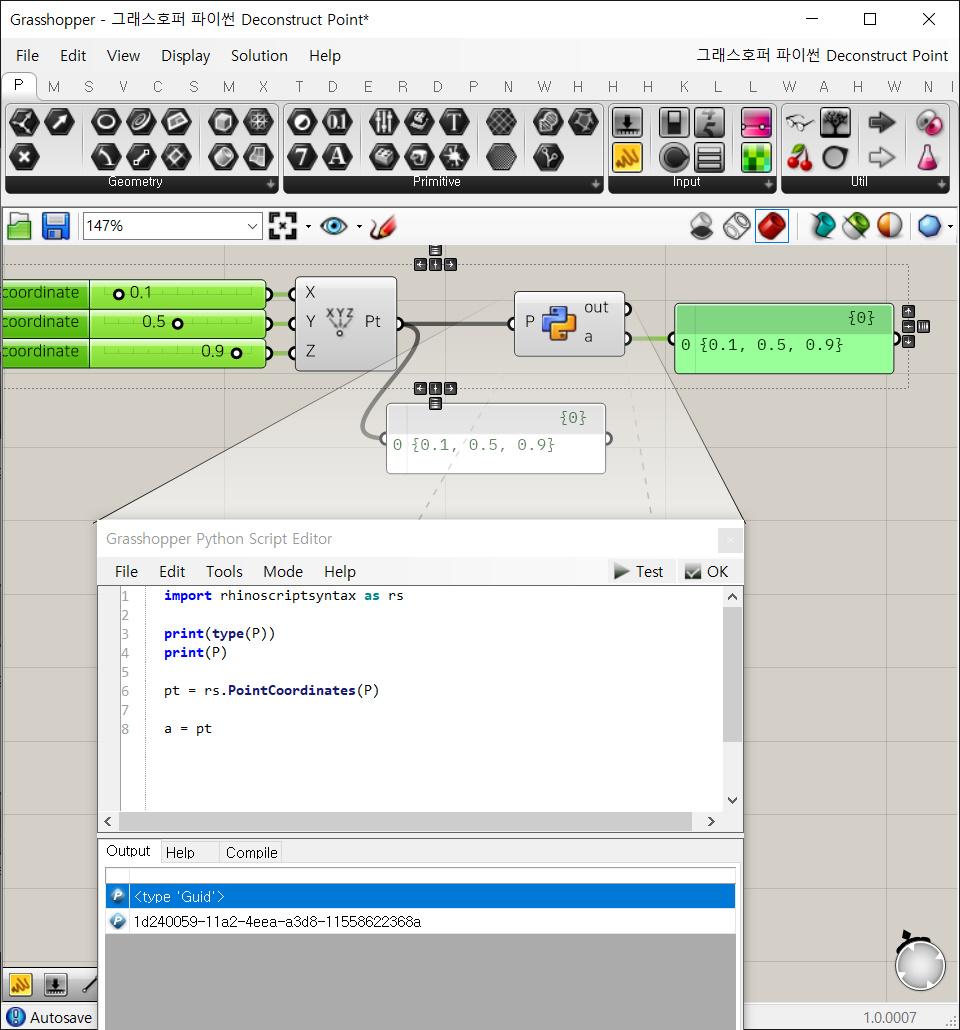Image resolution: width=960 pixels, height=1030 pixels.
Task: Choose the pink flask icon in Util panel
Action: coord(928,158)
